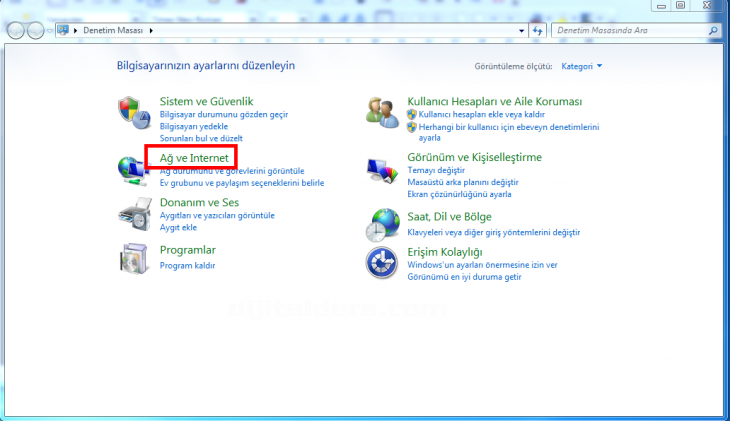Expand the Denetim Masası breadcrumb arrow
Image resolution: width=730 pixels, height=421 pixels.
tap(152, 31)
